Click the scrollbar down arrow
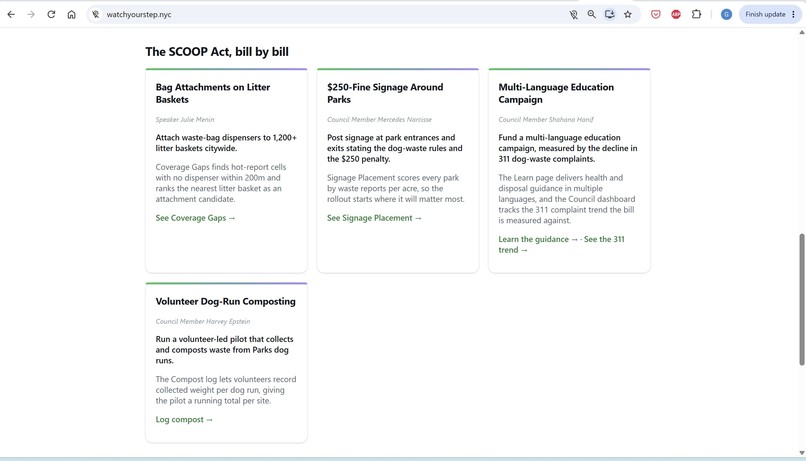This screenshot has width=806, height=461. 801,453
